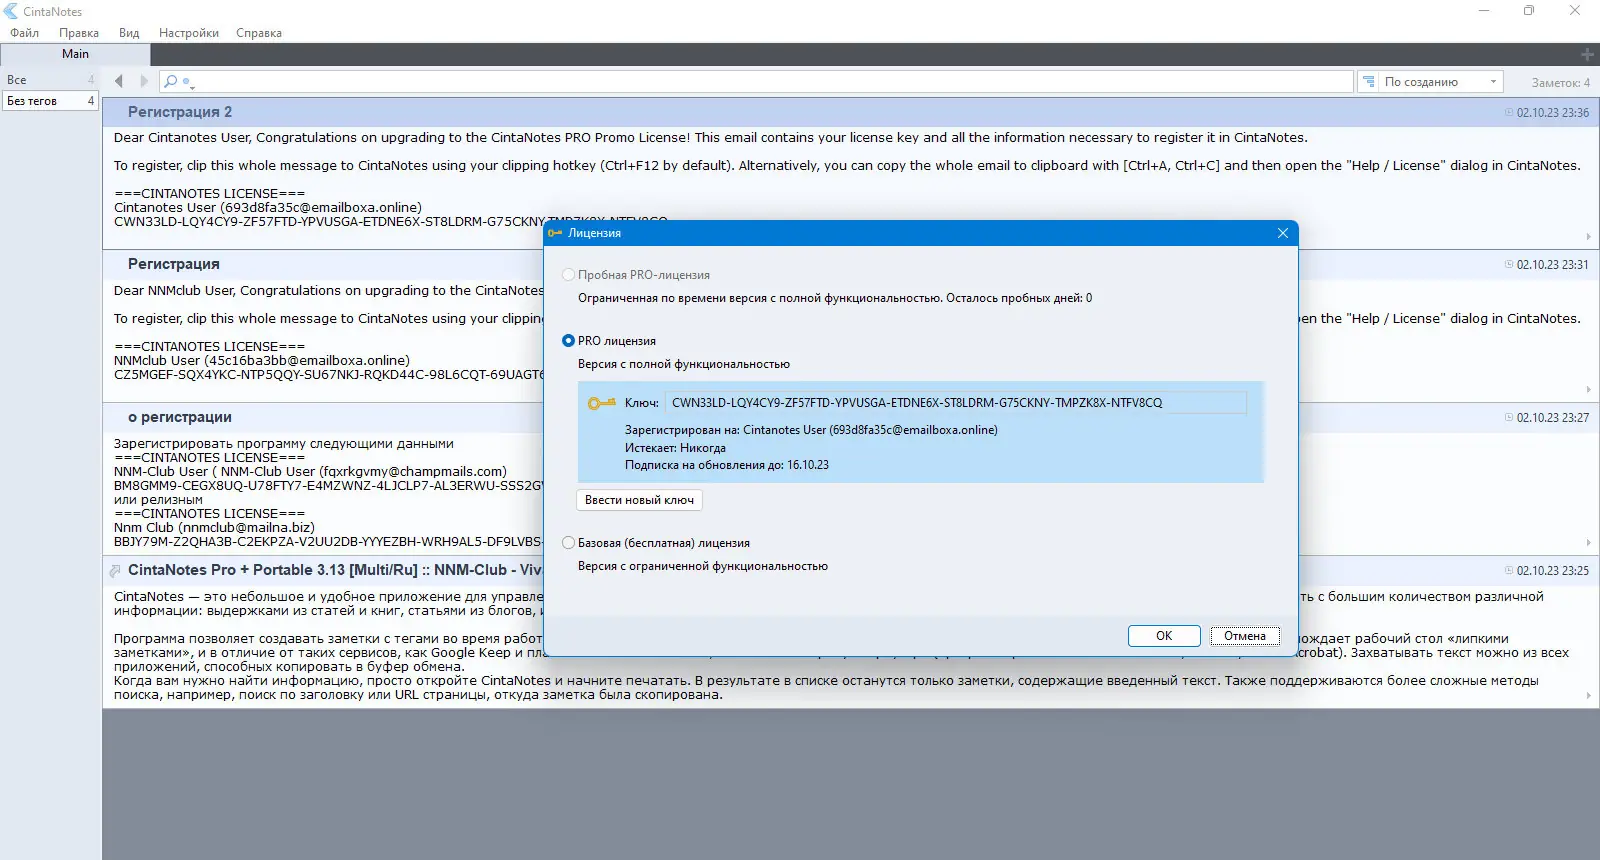Click clock icon beside 02.10.23 23:25
The width and height of the screenshot is (1600, 860).
1509,571
